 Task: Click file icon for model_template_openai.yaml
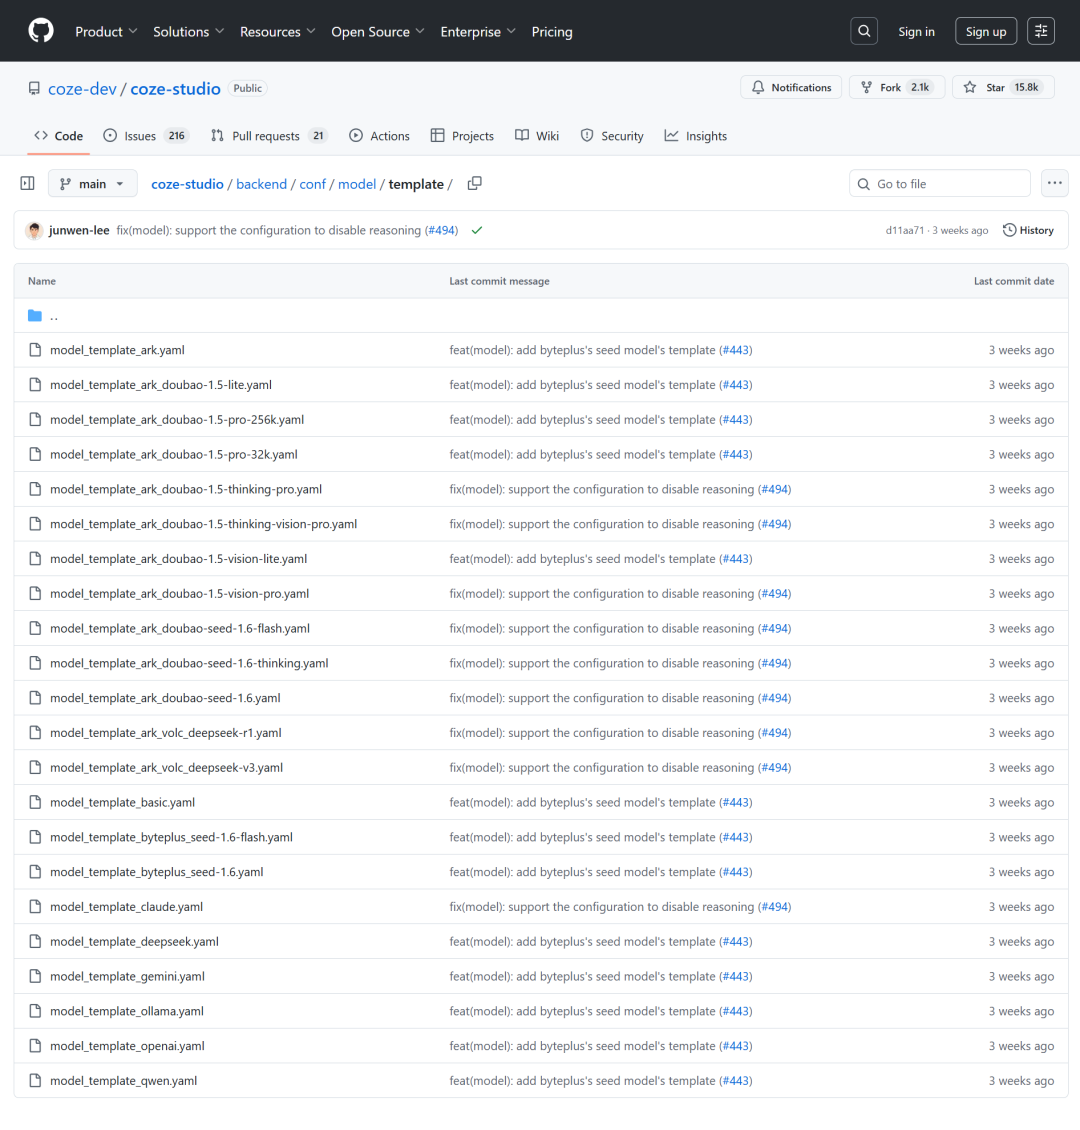click(x=35, y=1046)
